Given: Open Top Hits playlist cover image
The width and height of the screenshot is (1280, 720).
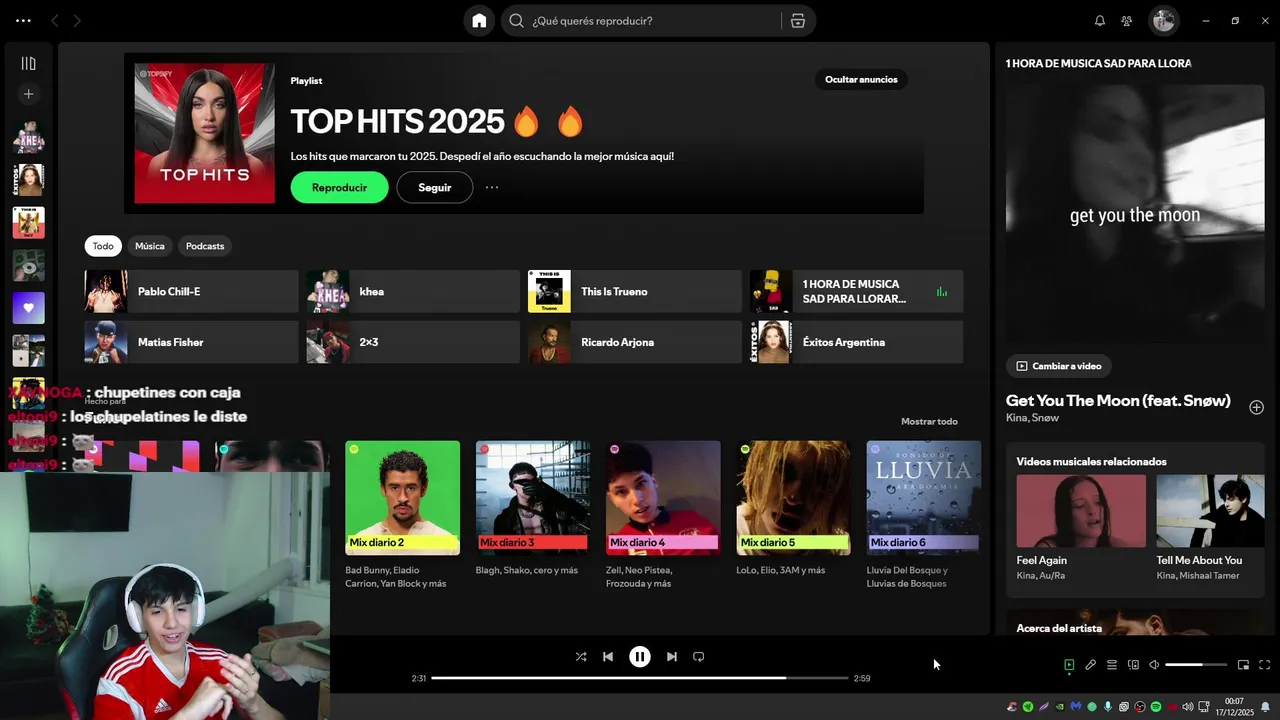Looking at the screenshot, I should click(205, 133).
